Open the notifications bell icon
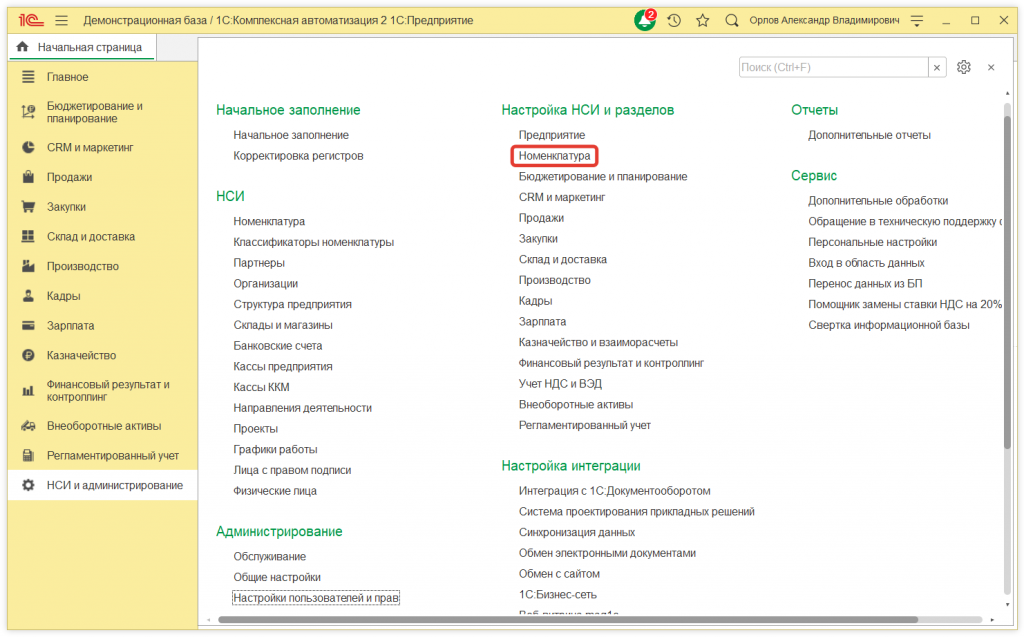This screenshot has height=637, width=1024. [645, 20]
